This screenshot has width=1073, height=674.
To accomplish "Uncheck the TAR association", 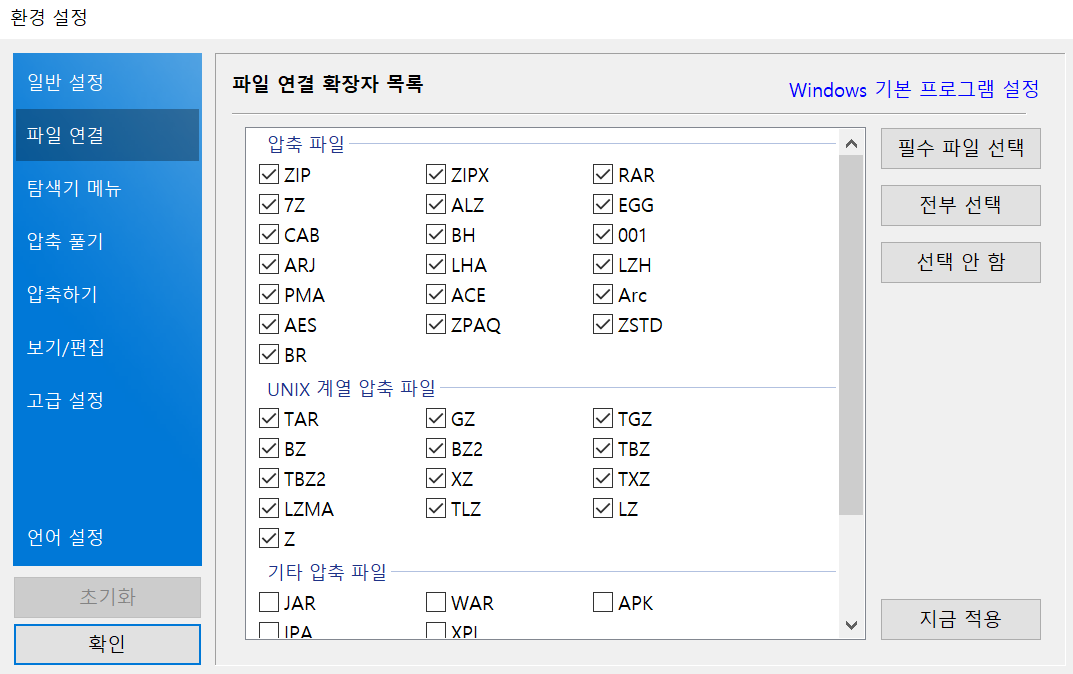I will point(268,418).
